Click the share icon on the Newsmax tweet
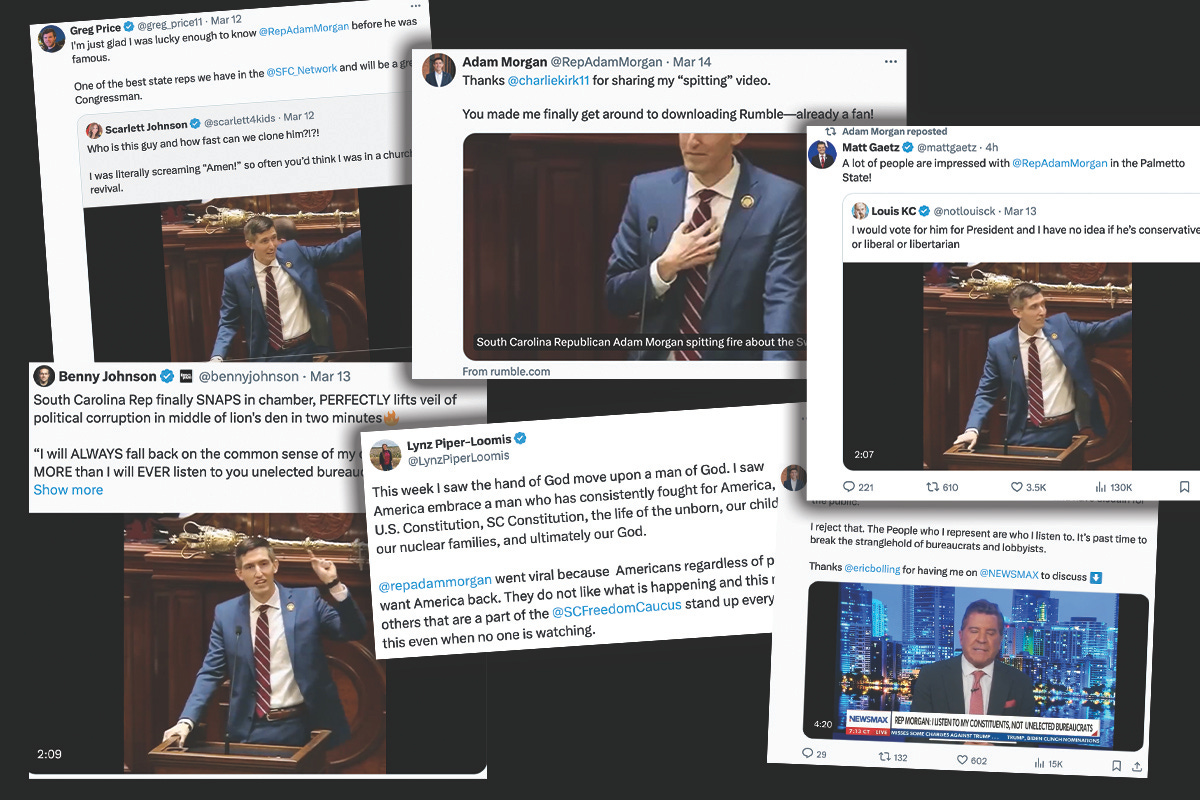This screenshot has width=1200, height=800. click(1136, 767)
